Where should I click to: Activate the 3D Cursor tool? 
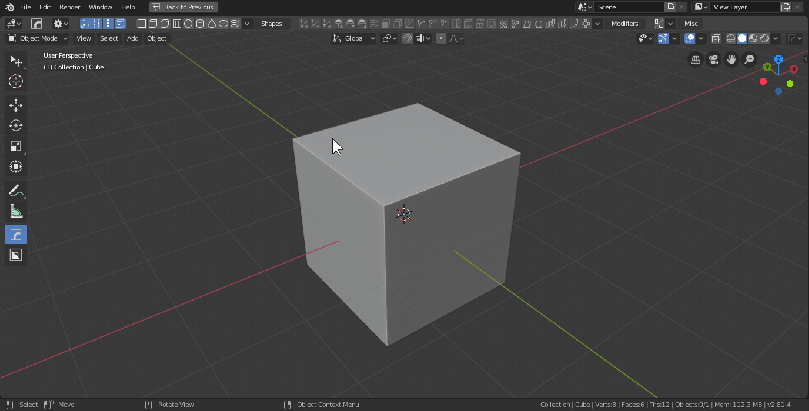tap(16, 82)
